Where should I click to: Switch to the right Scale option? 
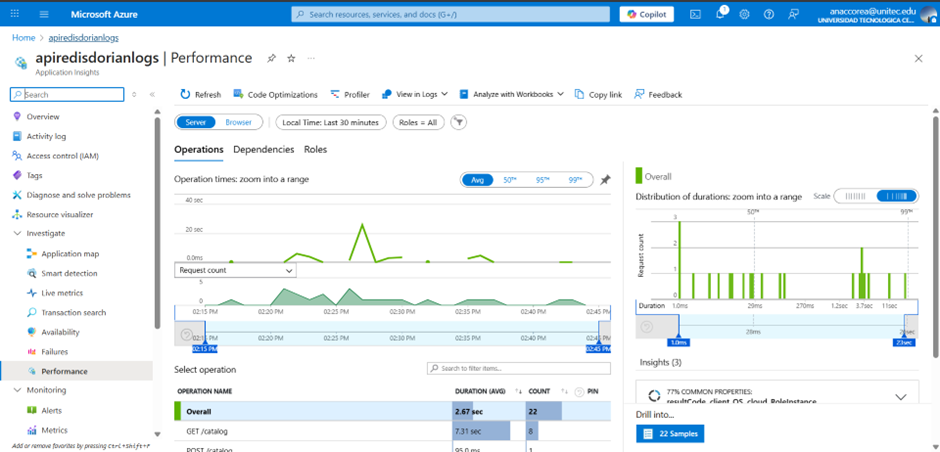[897, 196]
